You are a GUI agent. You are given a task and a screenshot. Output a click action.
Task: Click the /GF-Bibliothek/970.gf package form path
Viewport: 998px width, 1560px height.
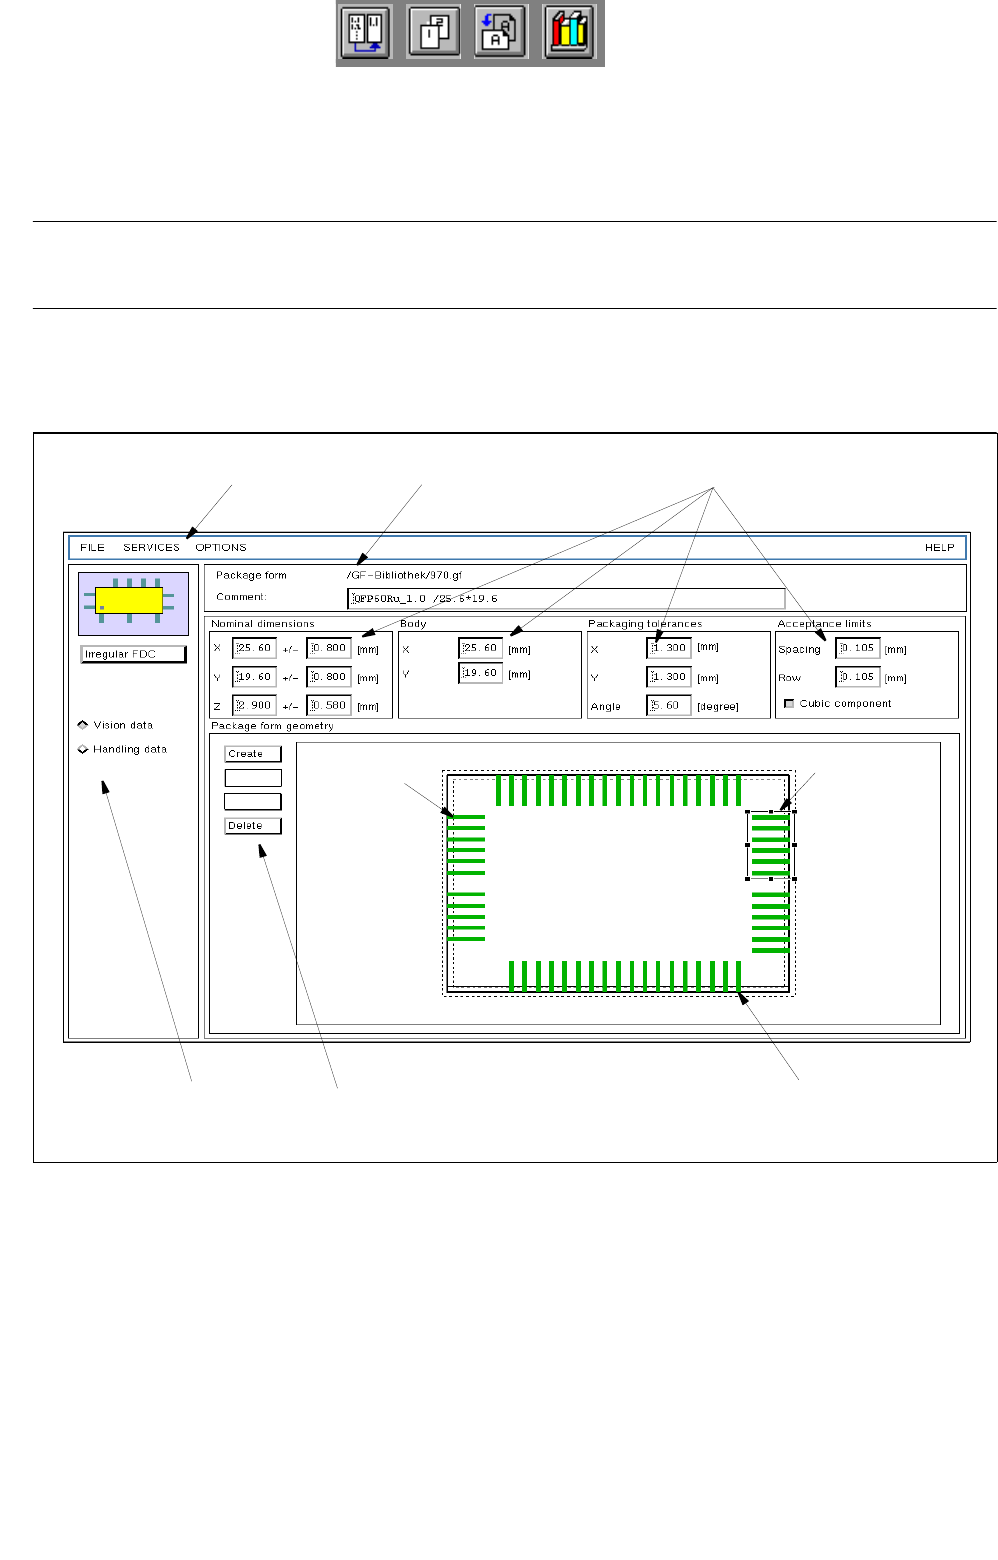(x=404, y=576)
